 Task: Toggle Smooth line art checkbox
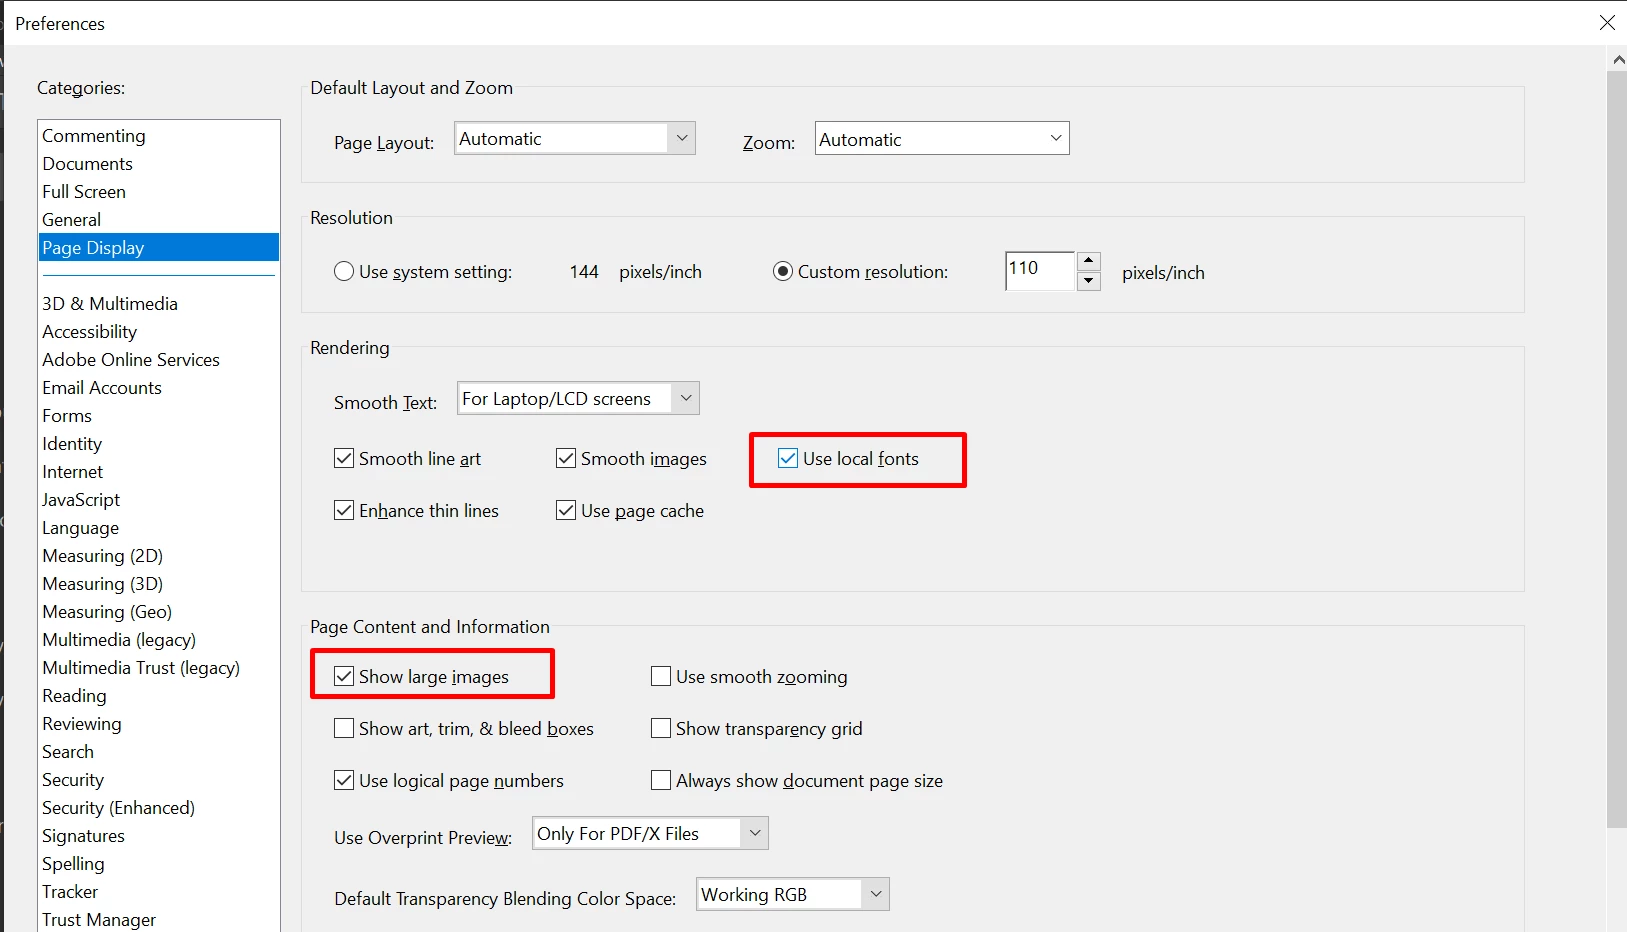tap(344, 458)
